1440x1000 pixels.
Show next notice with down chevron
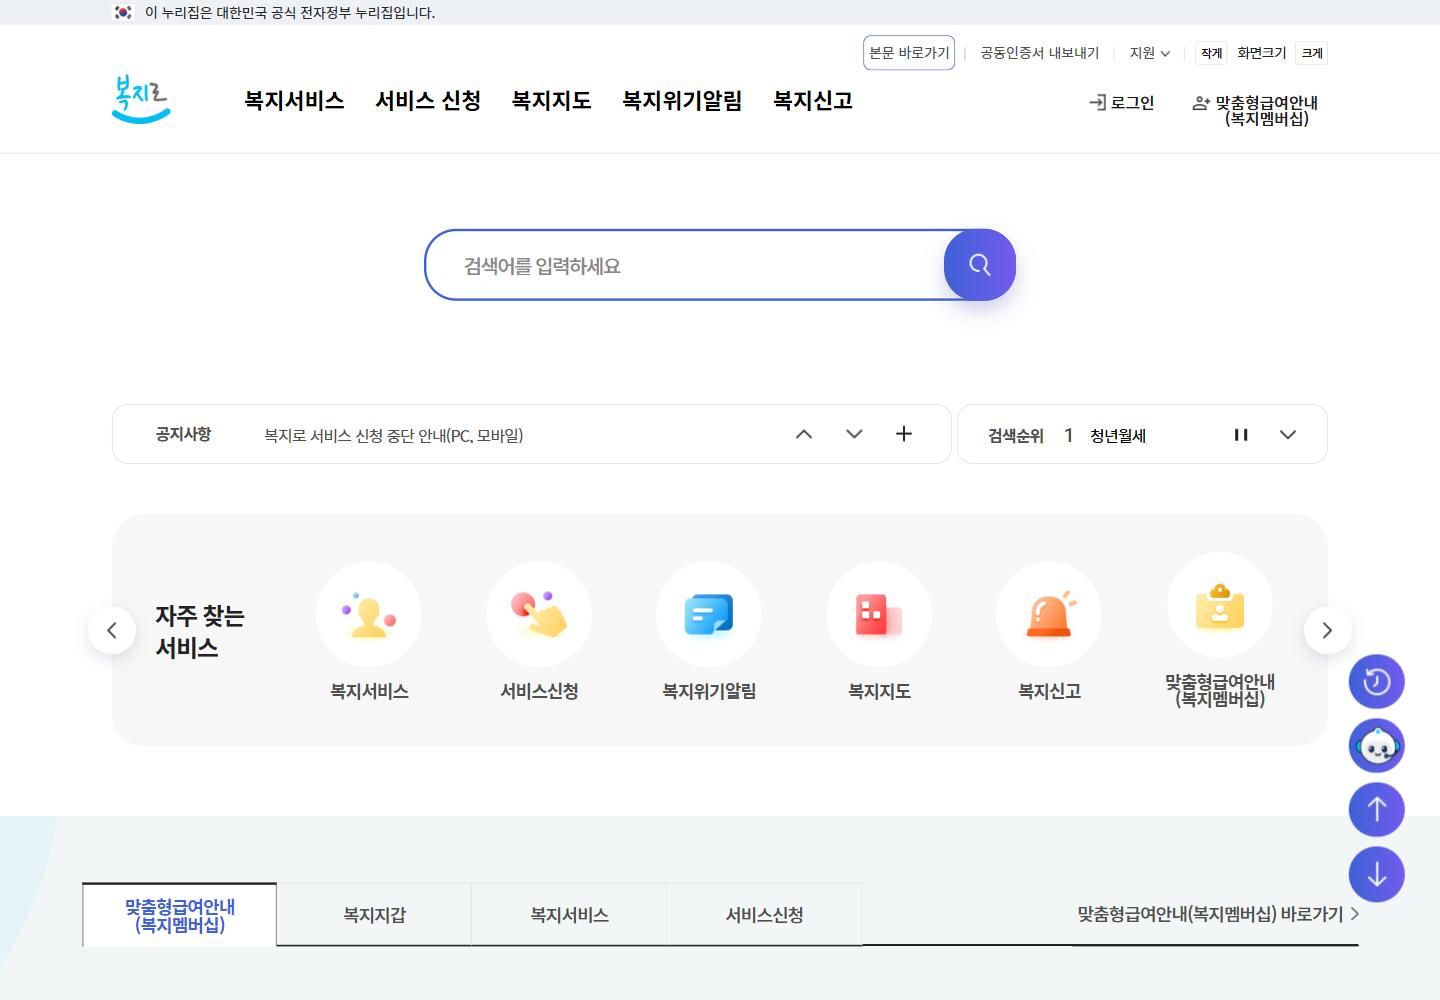click(854, 434)
